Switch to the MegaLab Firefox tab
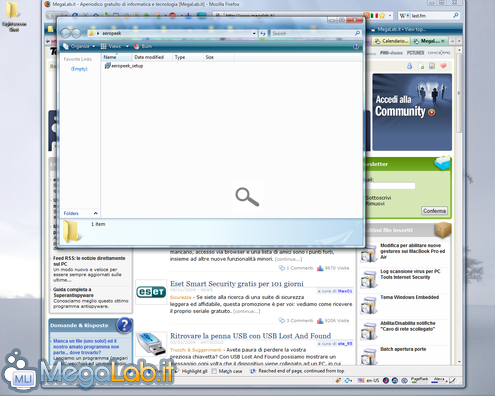 point(427,41)
